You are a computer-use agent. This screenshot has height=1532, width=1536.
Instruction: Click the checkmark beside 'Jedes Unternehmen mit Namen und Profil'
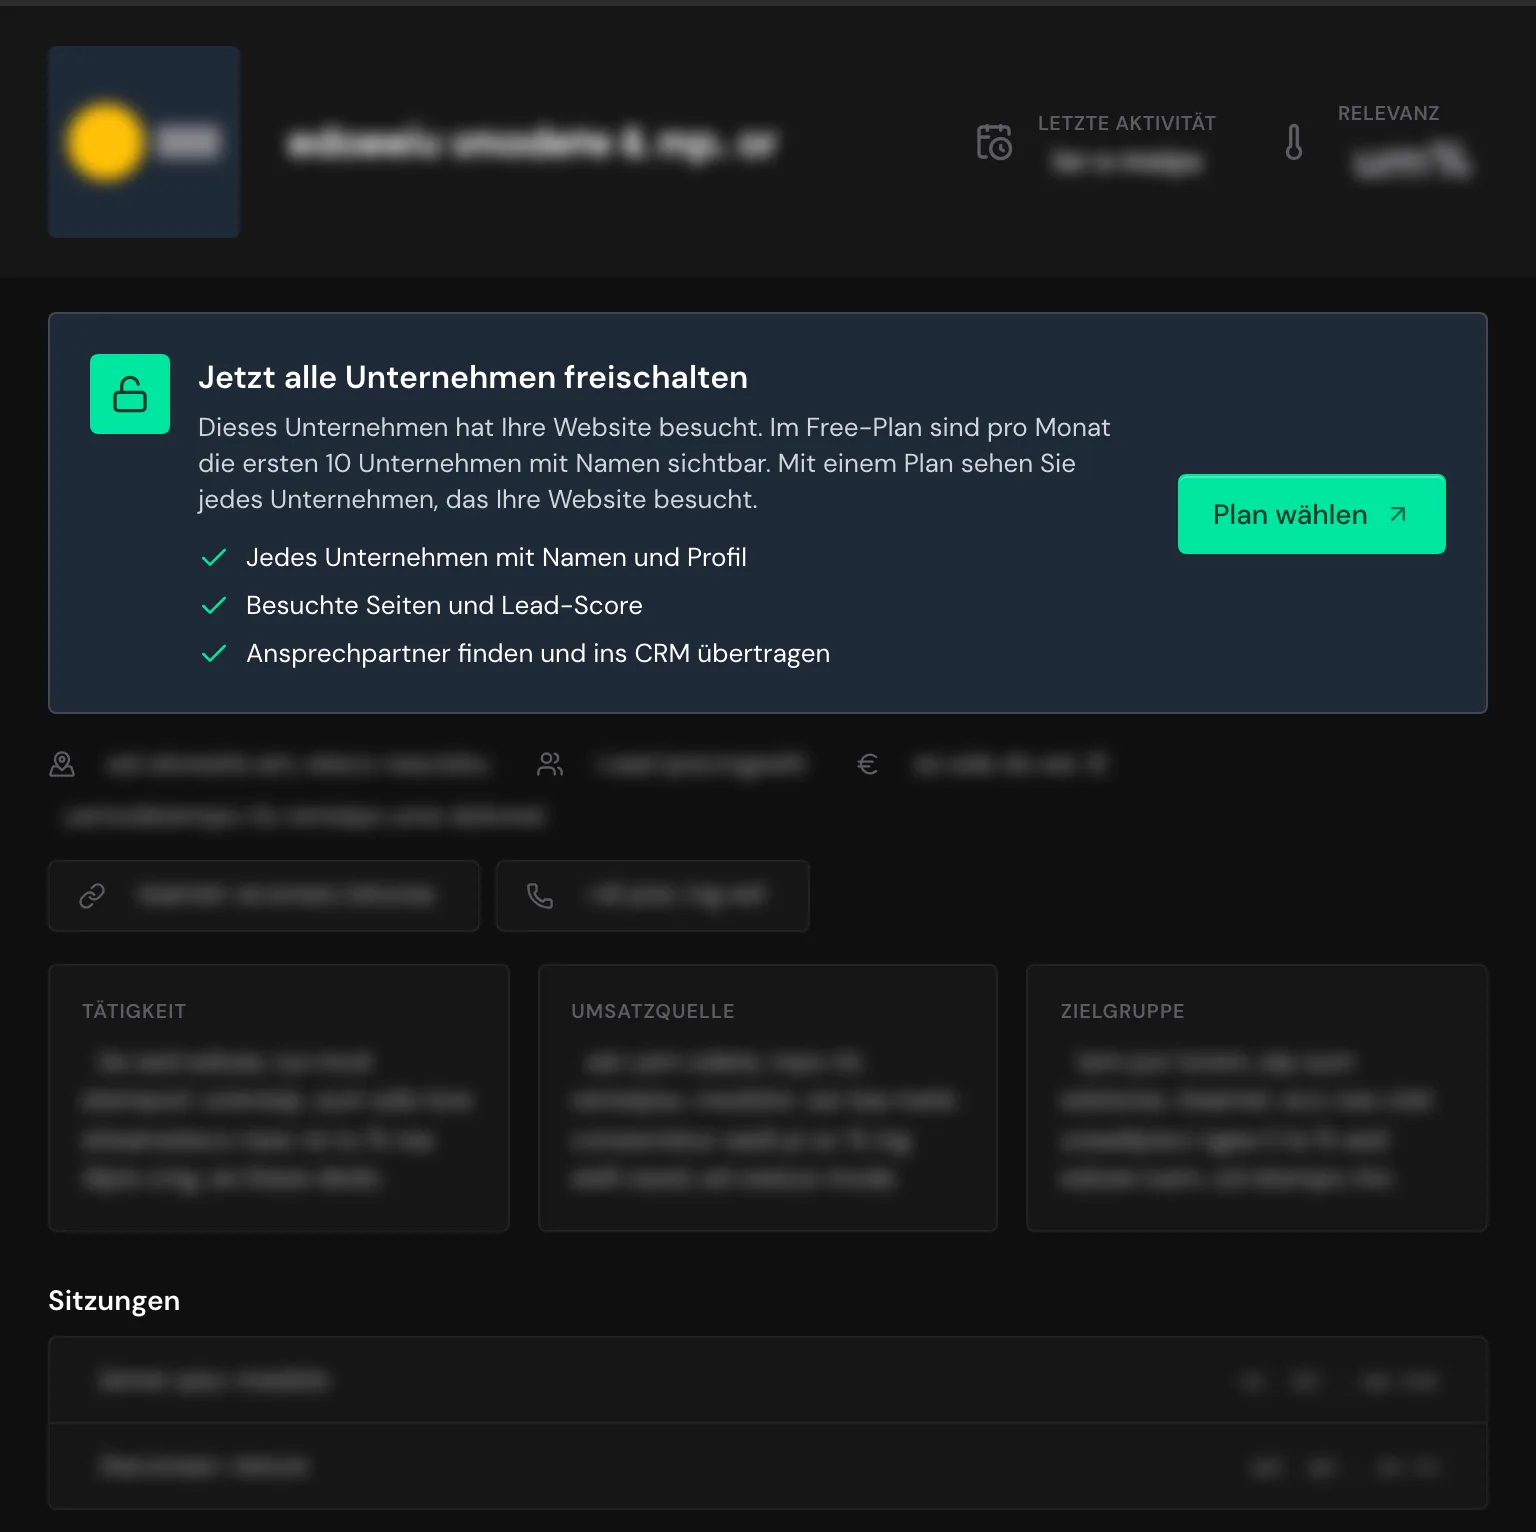[x=214, y=558]
